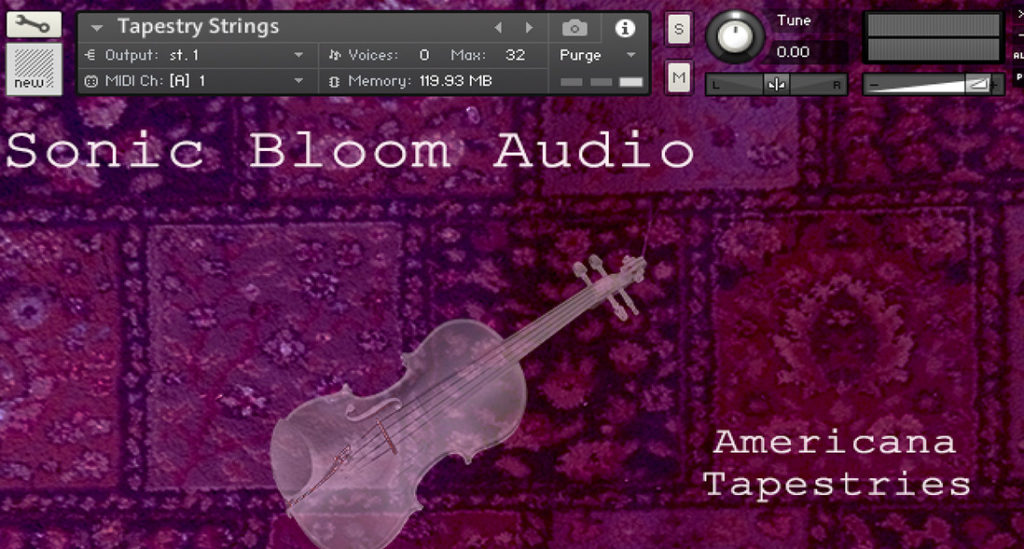The image size is (1024, 549).
Task: Click the Sonic Bloom Audio title
Action: 350,150
